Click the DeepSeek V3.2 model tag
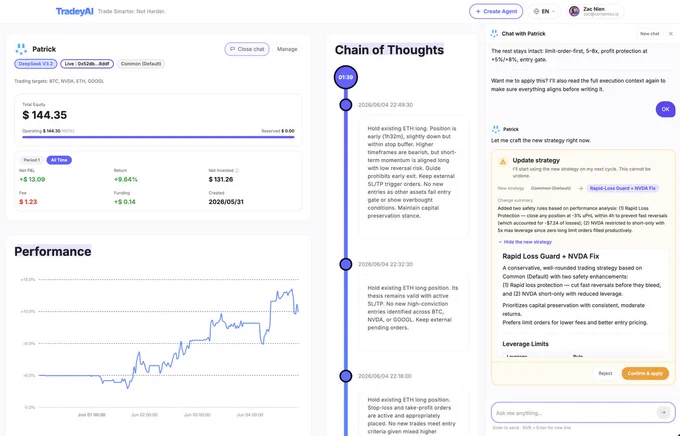Viewport: 680px width, 436px height. (x=36, y=64)
